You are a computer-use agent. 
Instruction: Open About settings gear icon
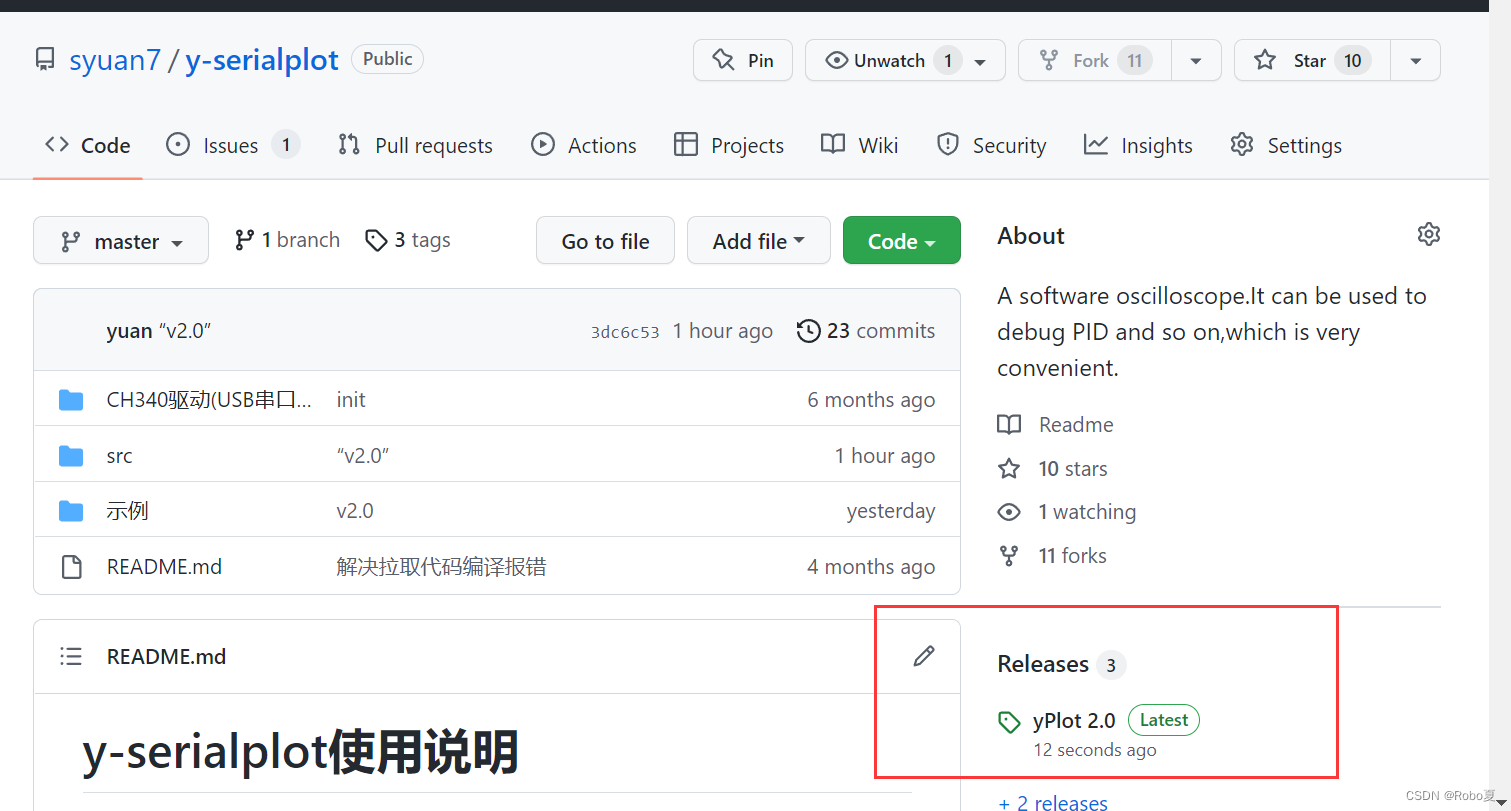1429,234
